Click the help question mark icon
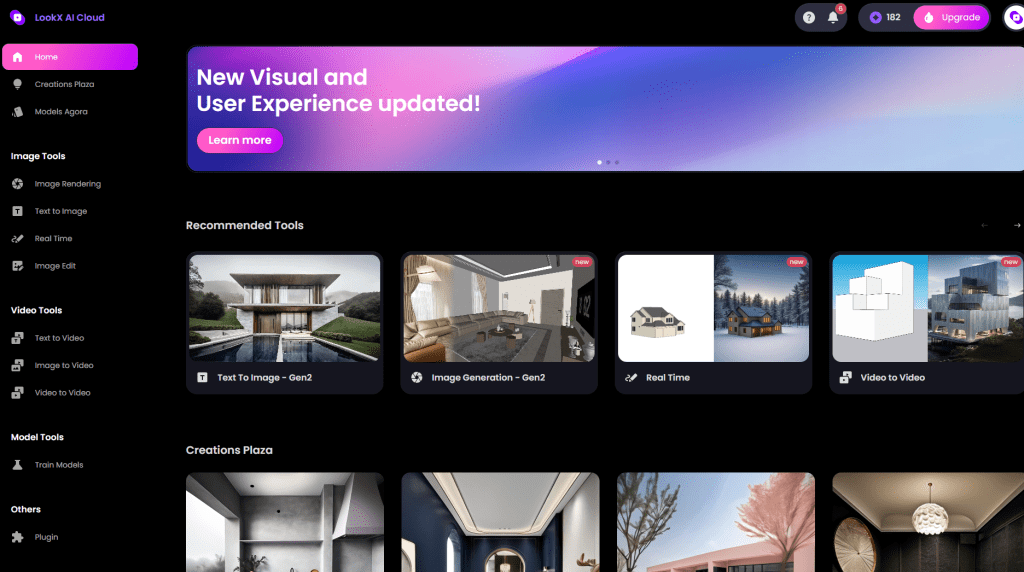 809,17
